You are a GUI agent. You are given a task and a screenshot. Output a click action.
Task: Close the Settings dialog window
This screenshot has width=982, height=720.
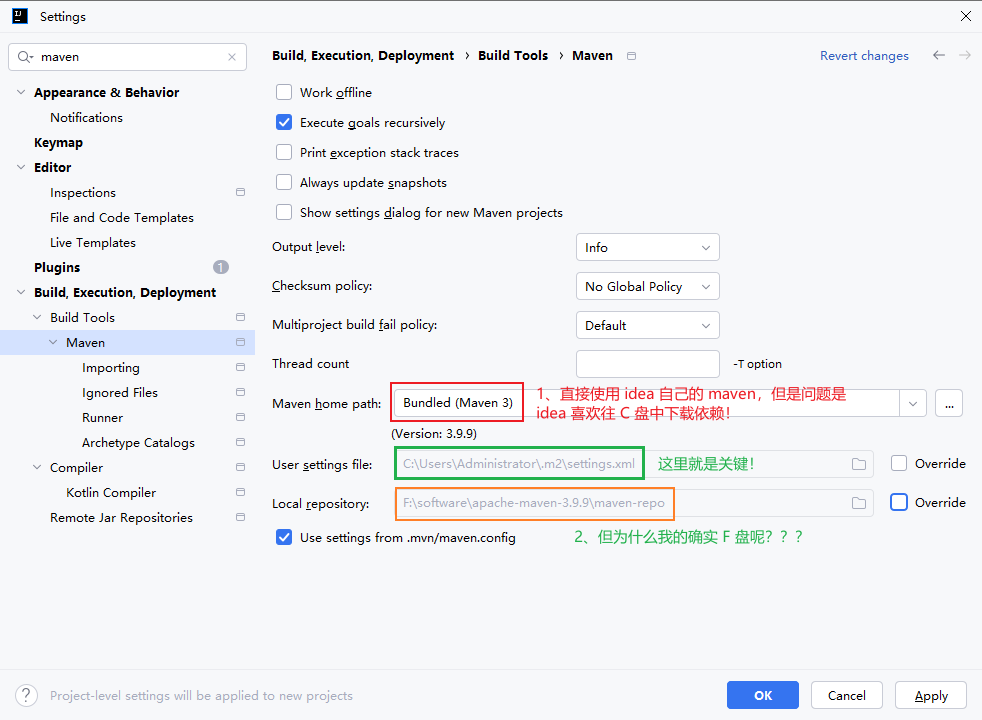point(966,16)
